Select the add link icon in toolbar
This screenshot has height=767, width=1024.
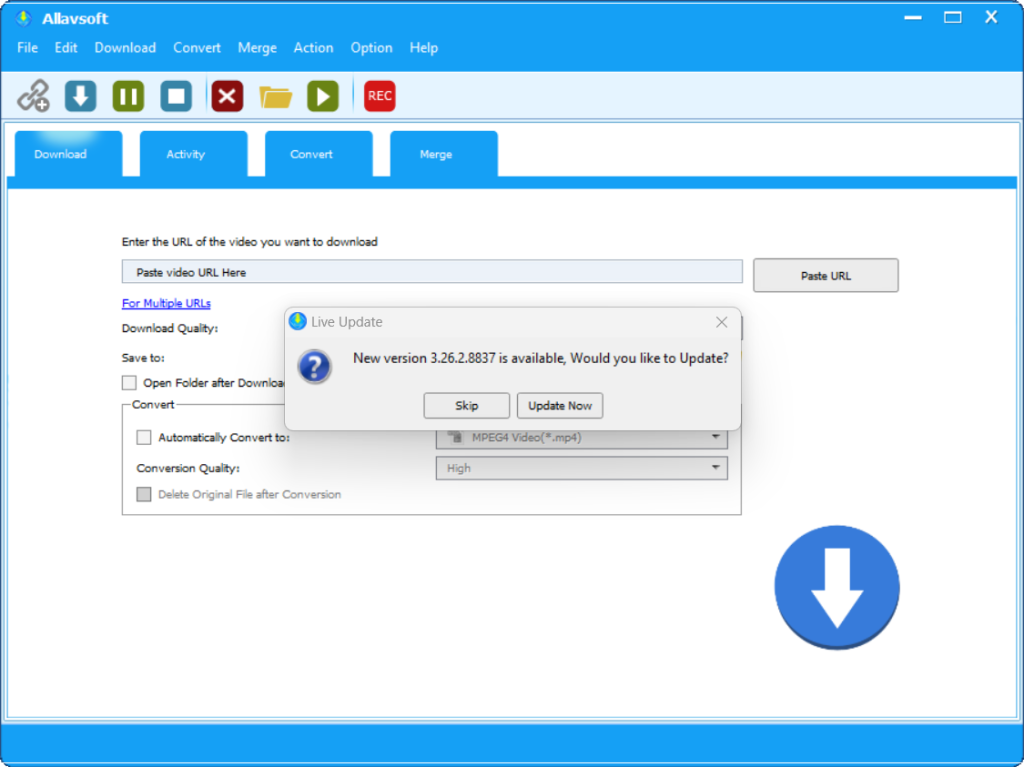33,96
